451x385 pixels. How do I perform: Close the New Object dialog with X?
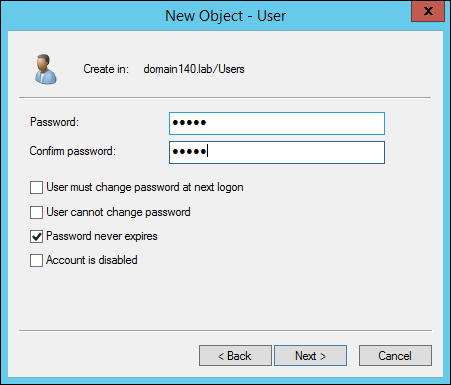coord(428,11)
